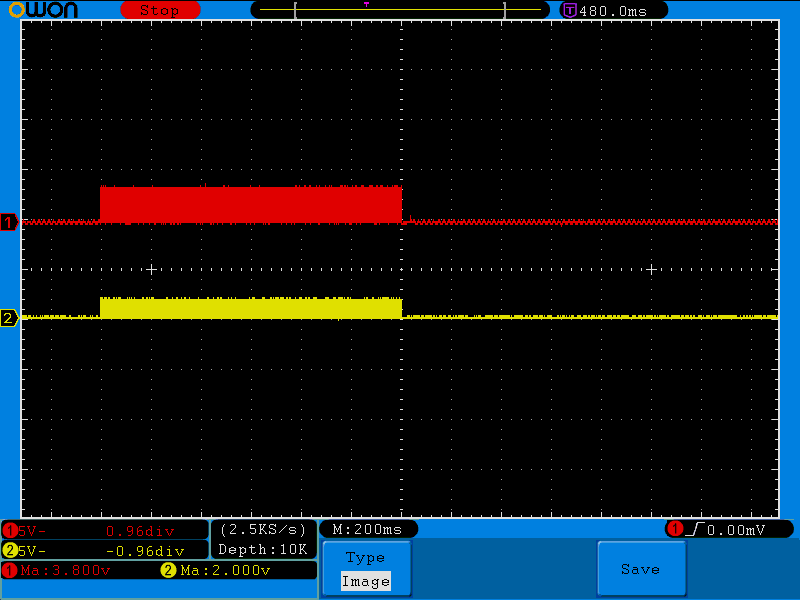Click the 0.96div channel 1 offset
Screen dimensions: 800x600
point(140,531)
